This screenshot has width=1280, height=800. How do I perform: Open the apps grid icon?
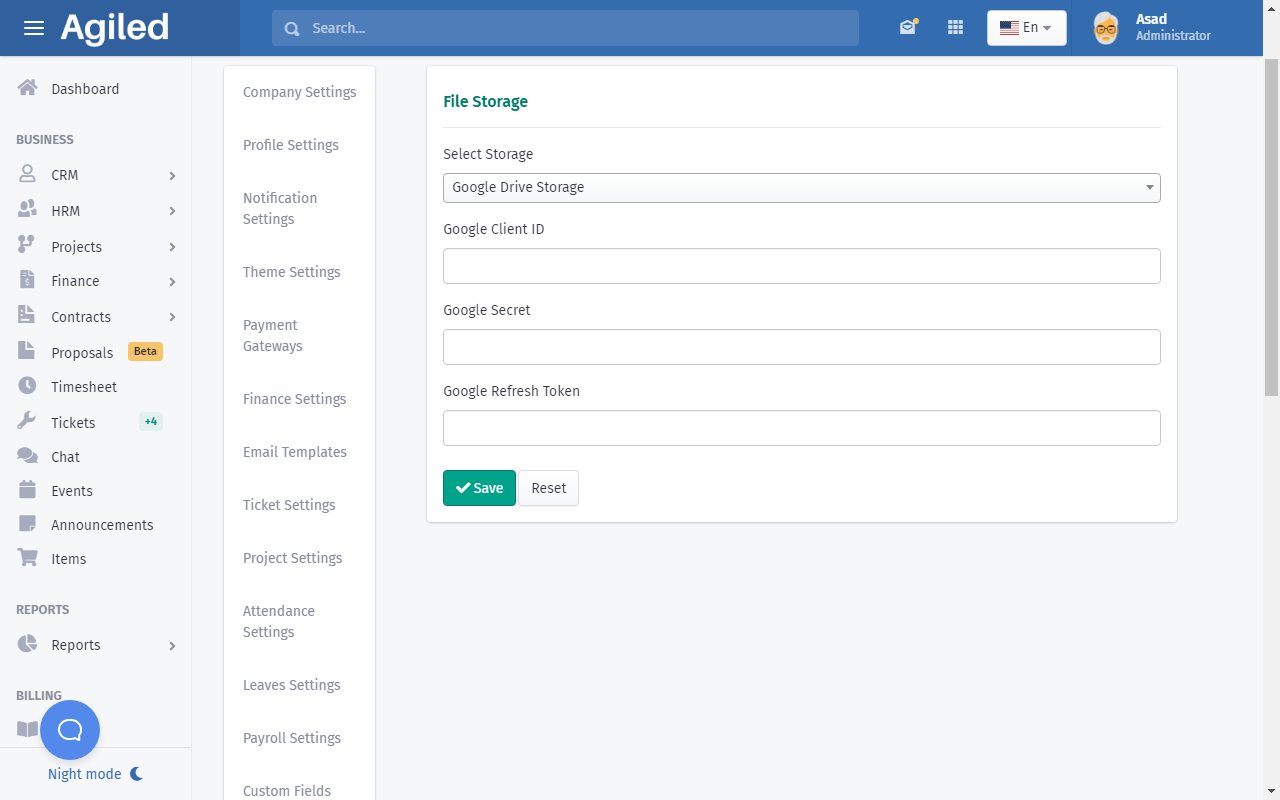pyautogui.click(x=955, y=28)
